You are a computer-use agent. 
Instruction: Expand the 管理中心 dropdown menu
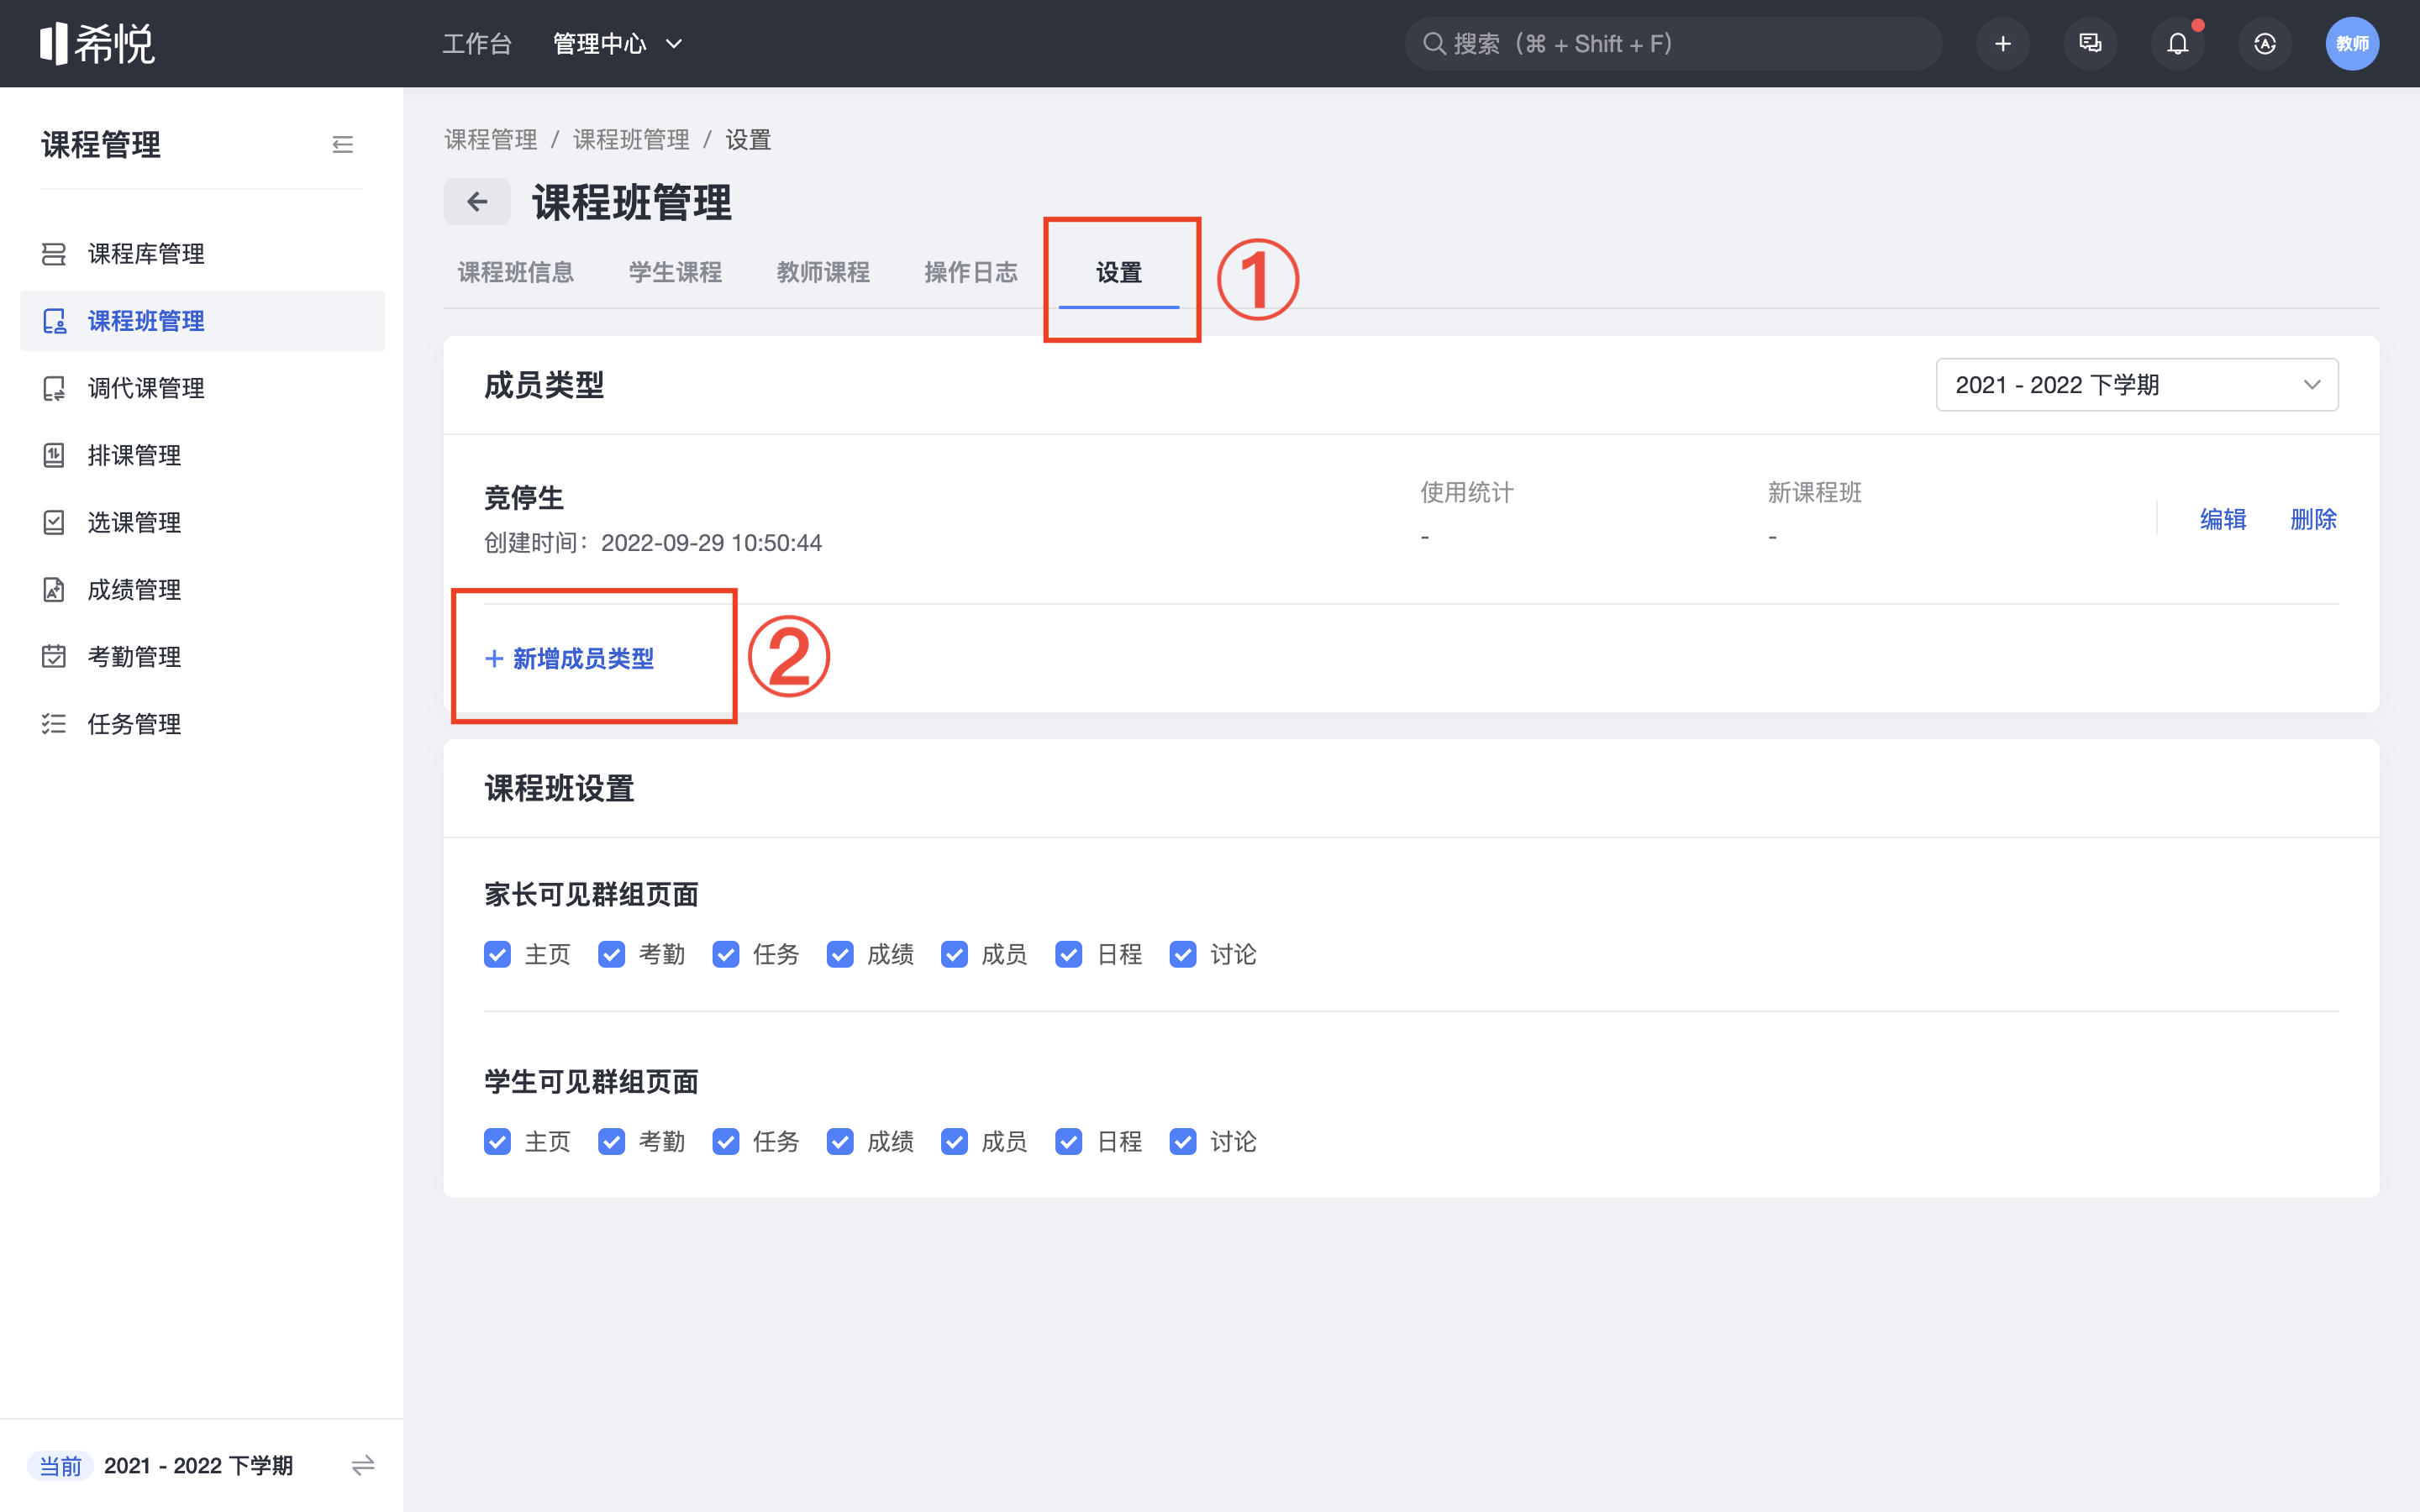tap(618, 44)
